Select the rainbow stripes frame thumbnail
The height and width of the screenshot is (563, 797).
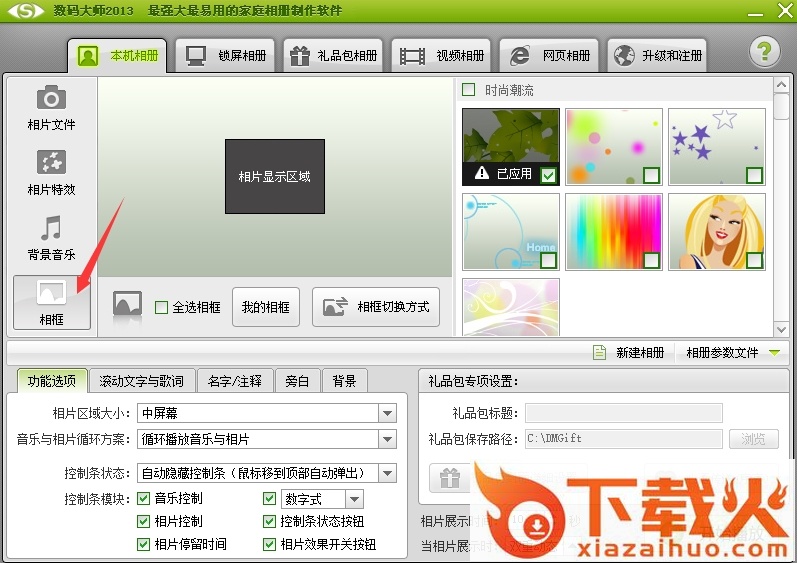[x=614, y=232]
